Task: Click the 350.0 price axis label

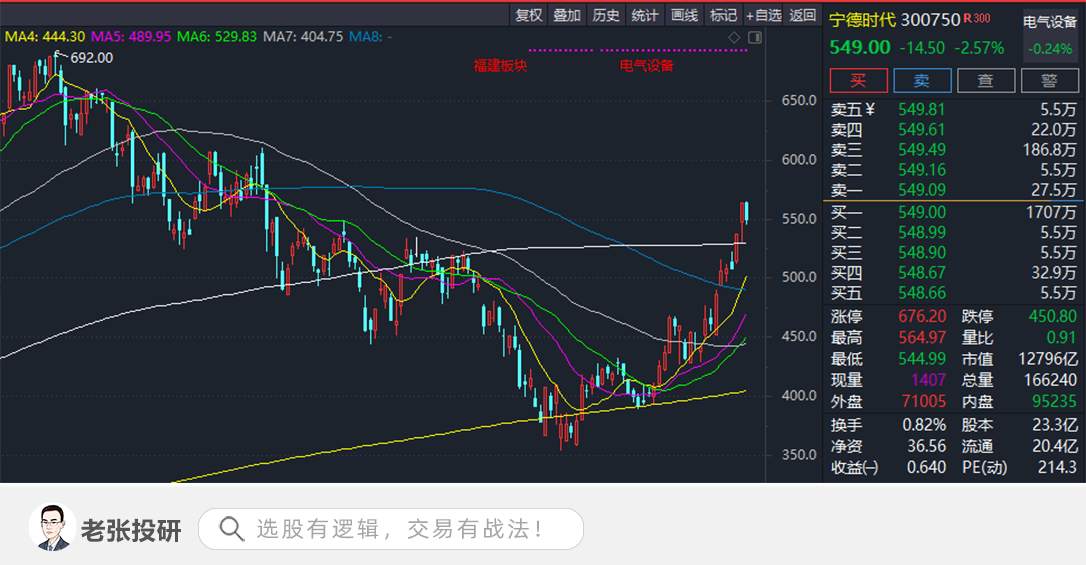Action: (x=799, y=455)
